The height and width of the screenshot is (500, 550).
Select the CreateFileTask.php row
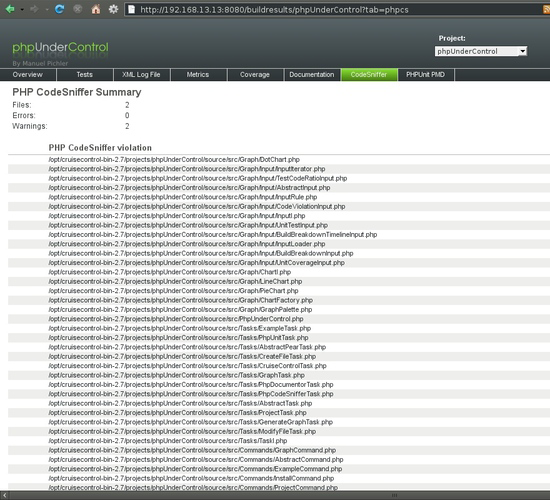pos(279,356)
